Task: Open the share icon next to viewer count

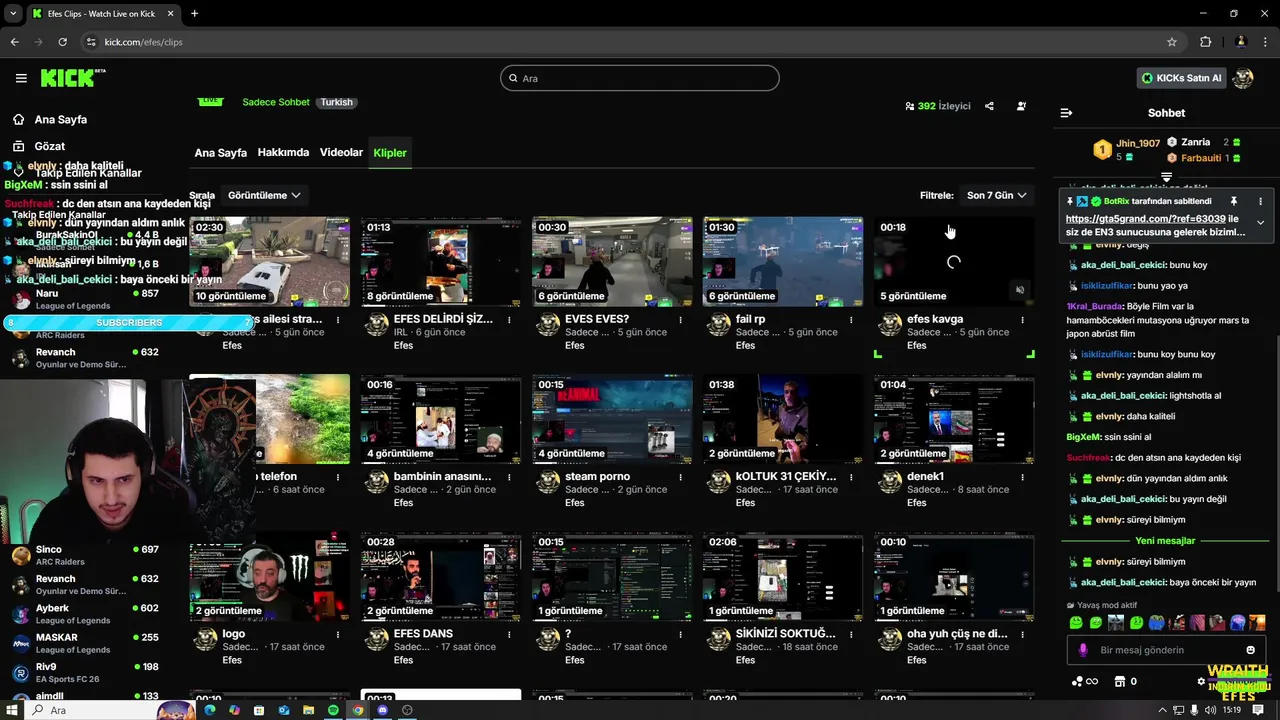Action: [x=989, y=106]
